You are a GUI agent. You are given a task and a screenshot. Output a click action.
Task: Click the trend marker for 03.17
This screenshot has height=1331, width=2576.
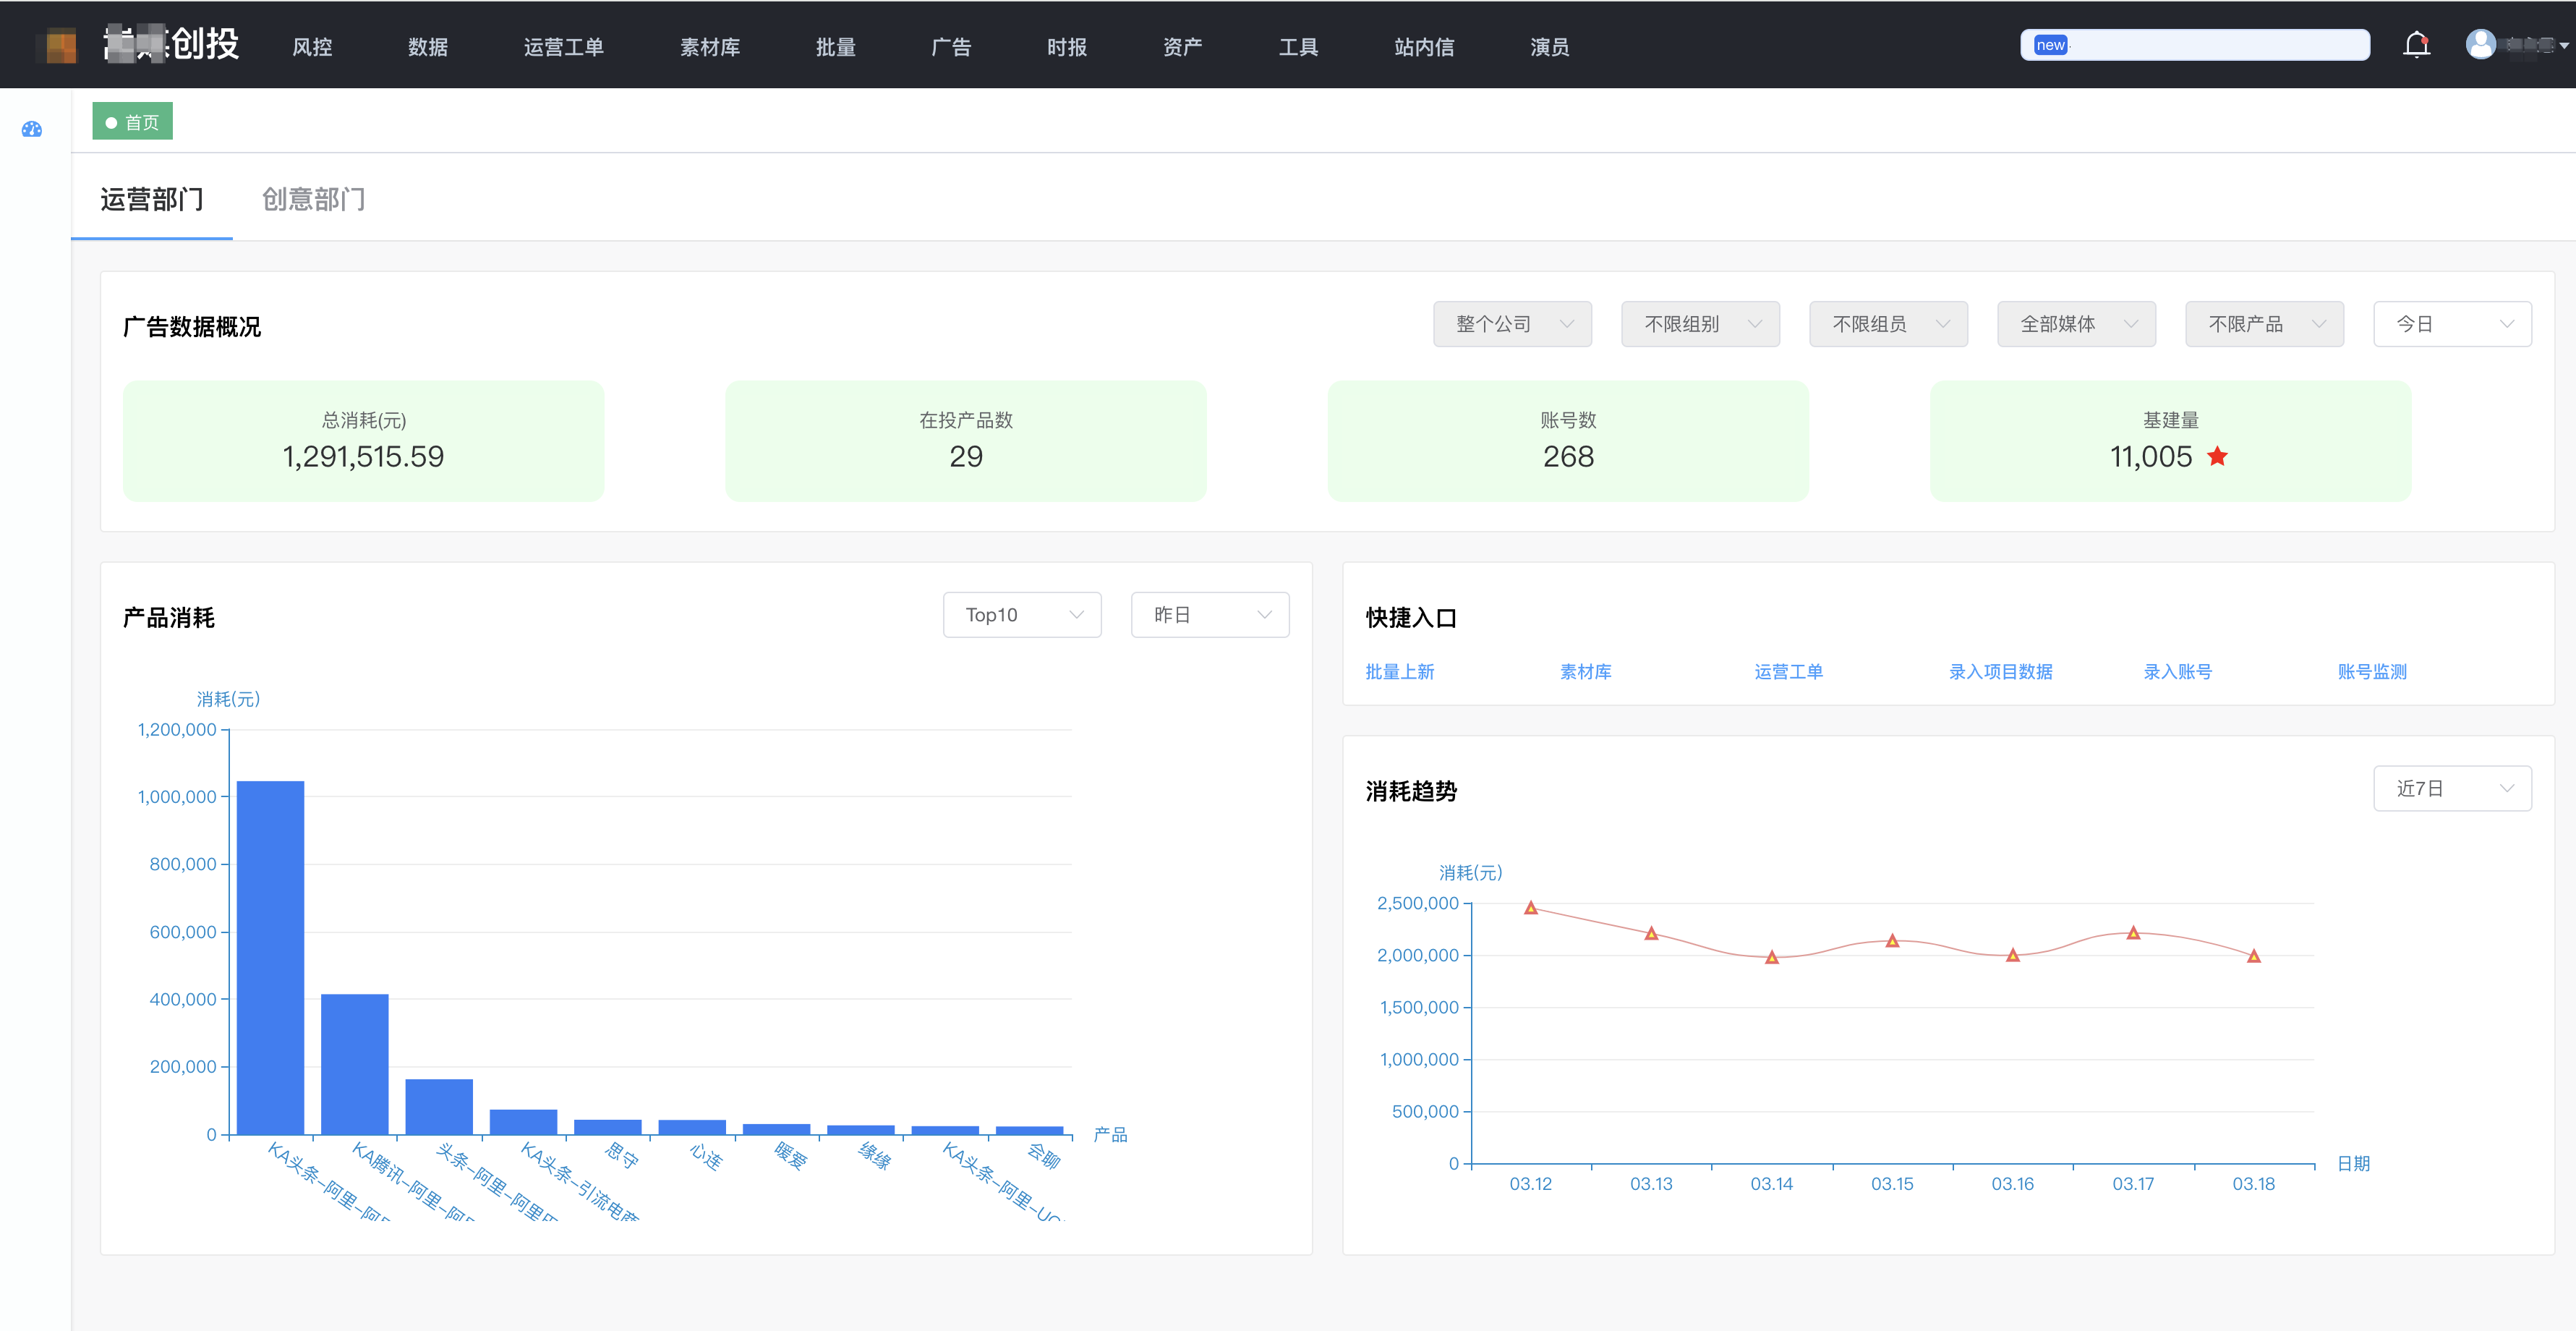click(x=2133, y=933)
